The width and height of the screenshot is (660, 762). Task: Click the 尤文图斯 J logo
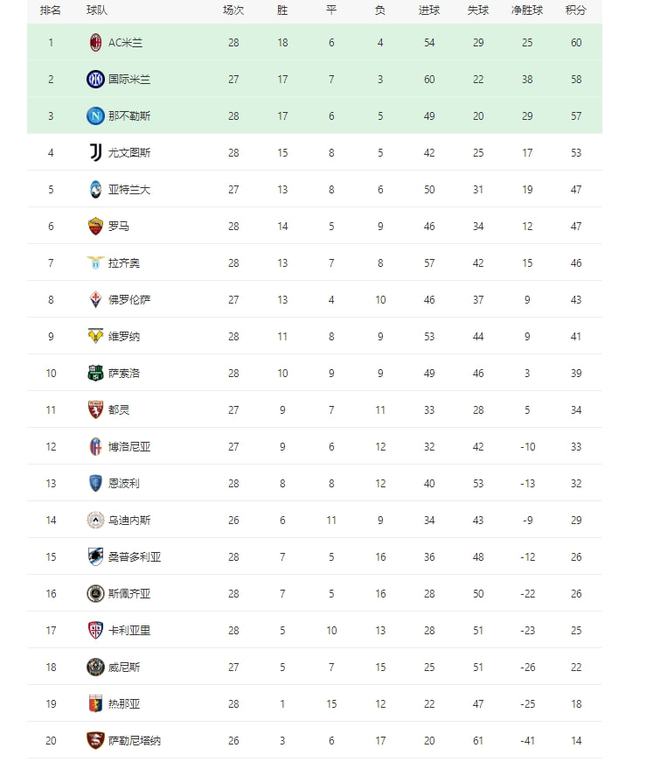pyautogui.click(x=96, y=153)
